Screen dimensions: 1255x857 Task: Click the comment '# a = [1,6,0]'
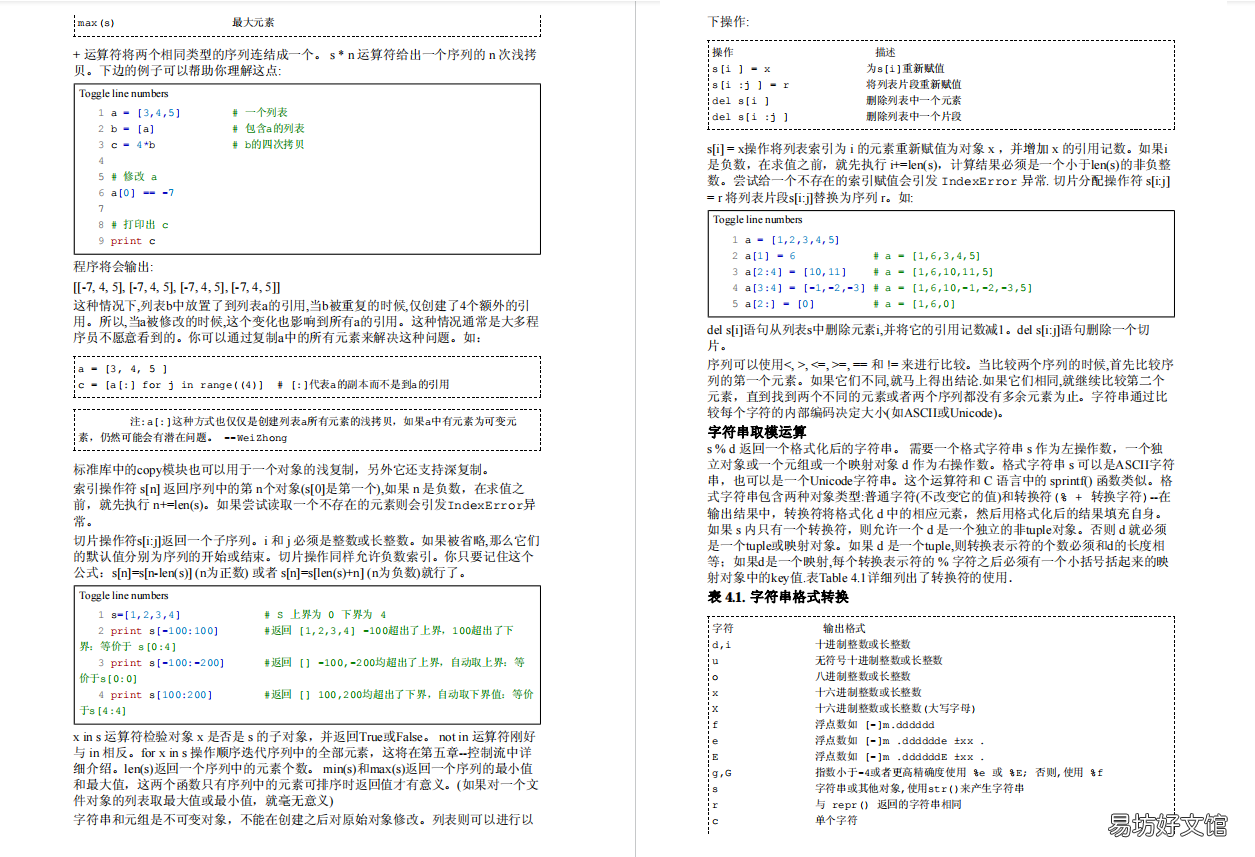pyautogui.click(x=915, y=304)
